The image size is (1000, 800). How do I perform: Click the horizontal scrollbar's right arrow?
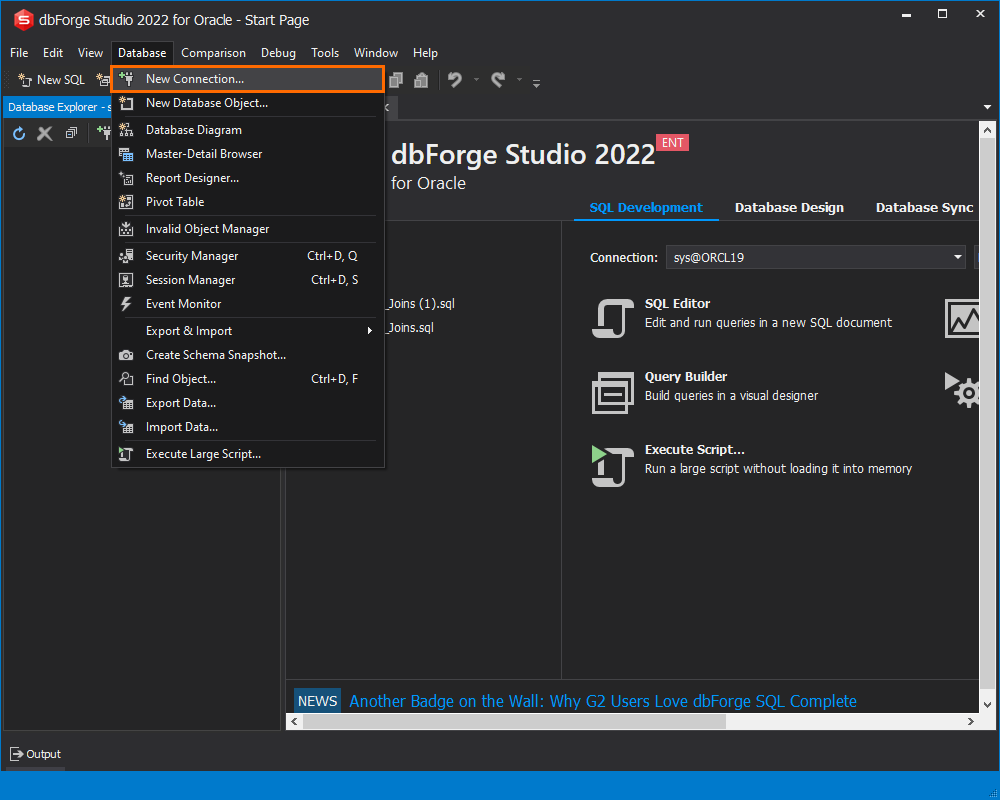970,722
